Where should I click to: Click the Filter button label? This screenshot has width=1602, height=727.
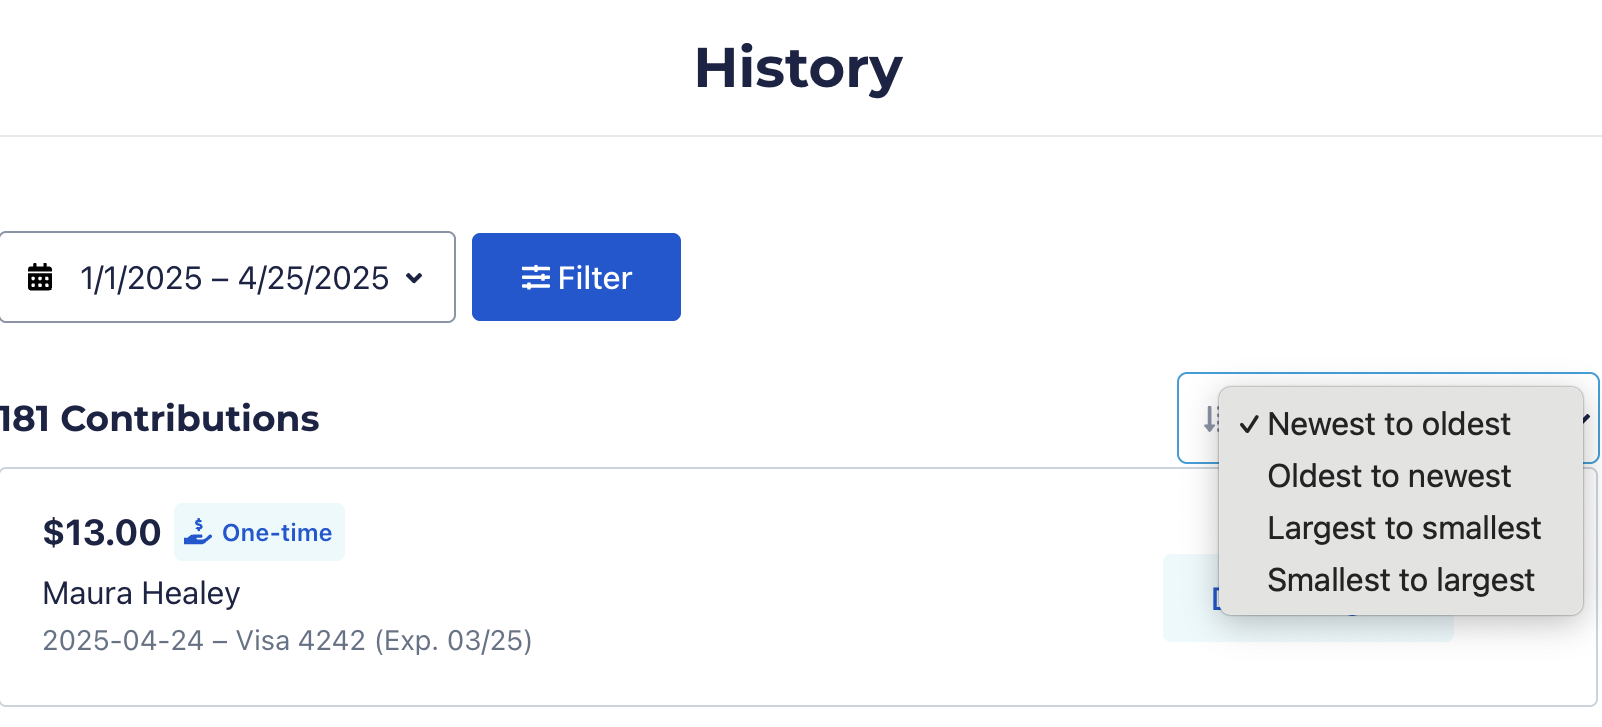(x=595, y=278)
